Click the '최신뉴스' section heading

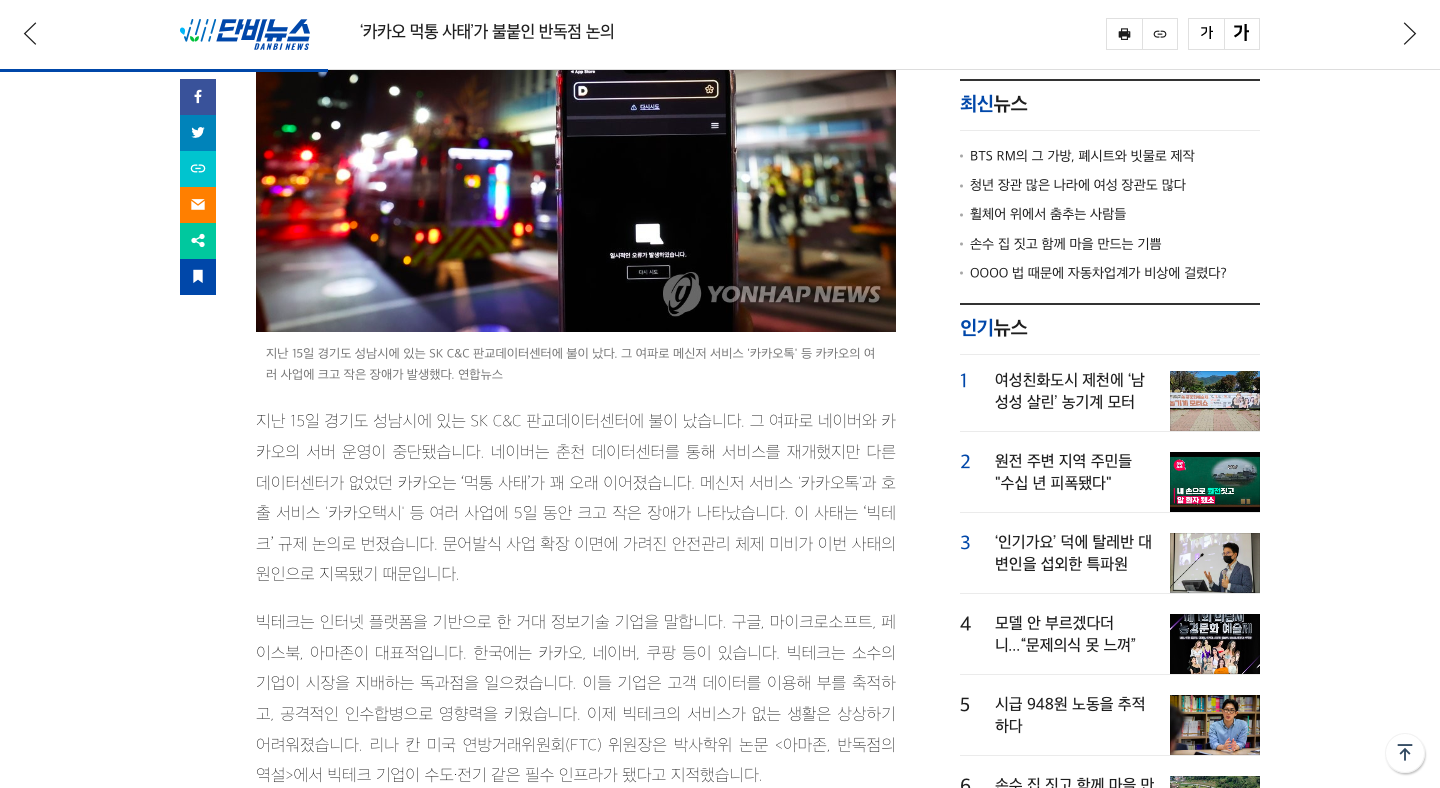pos(994,104)
